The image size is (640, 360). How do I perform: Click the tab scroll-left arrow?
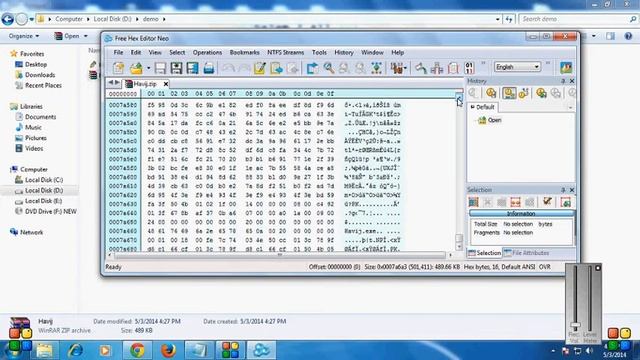point(110,83)
